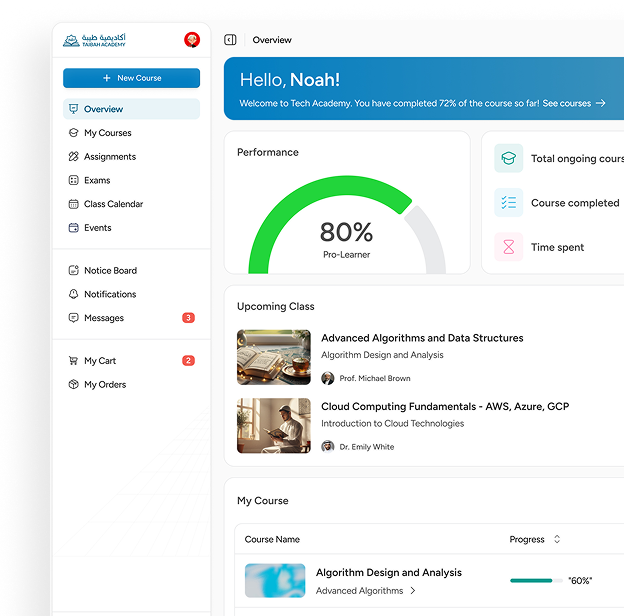The width and height of the screenshot is (624, 616).
Task: Click the Events icon in sidebar
Action: pyautogui.click(x=73, y=228)
